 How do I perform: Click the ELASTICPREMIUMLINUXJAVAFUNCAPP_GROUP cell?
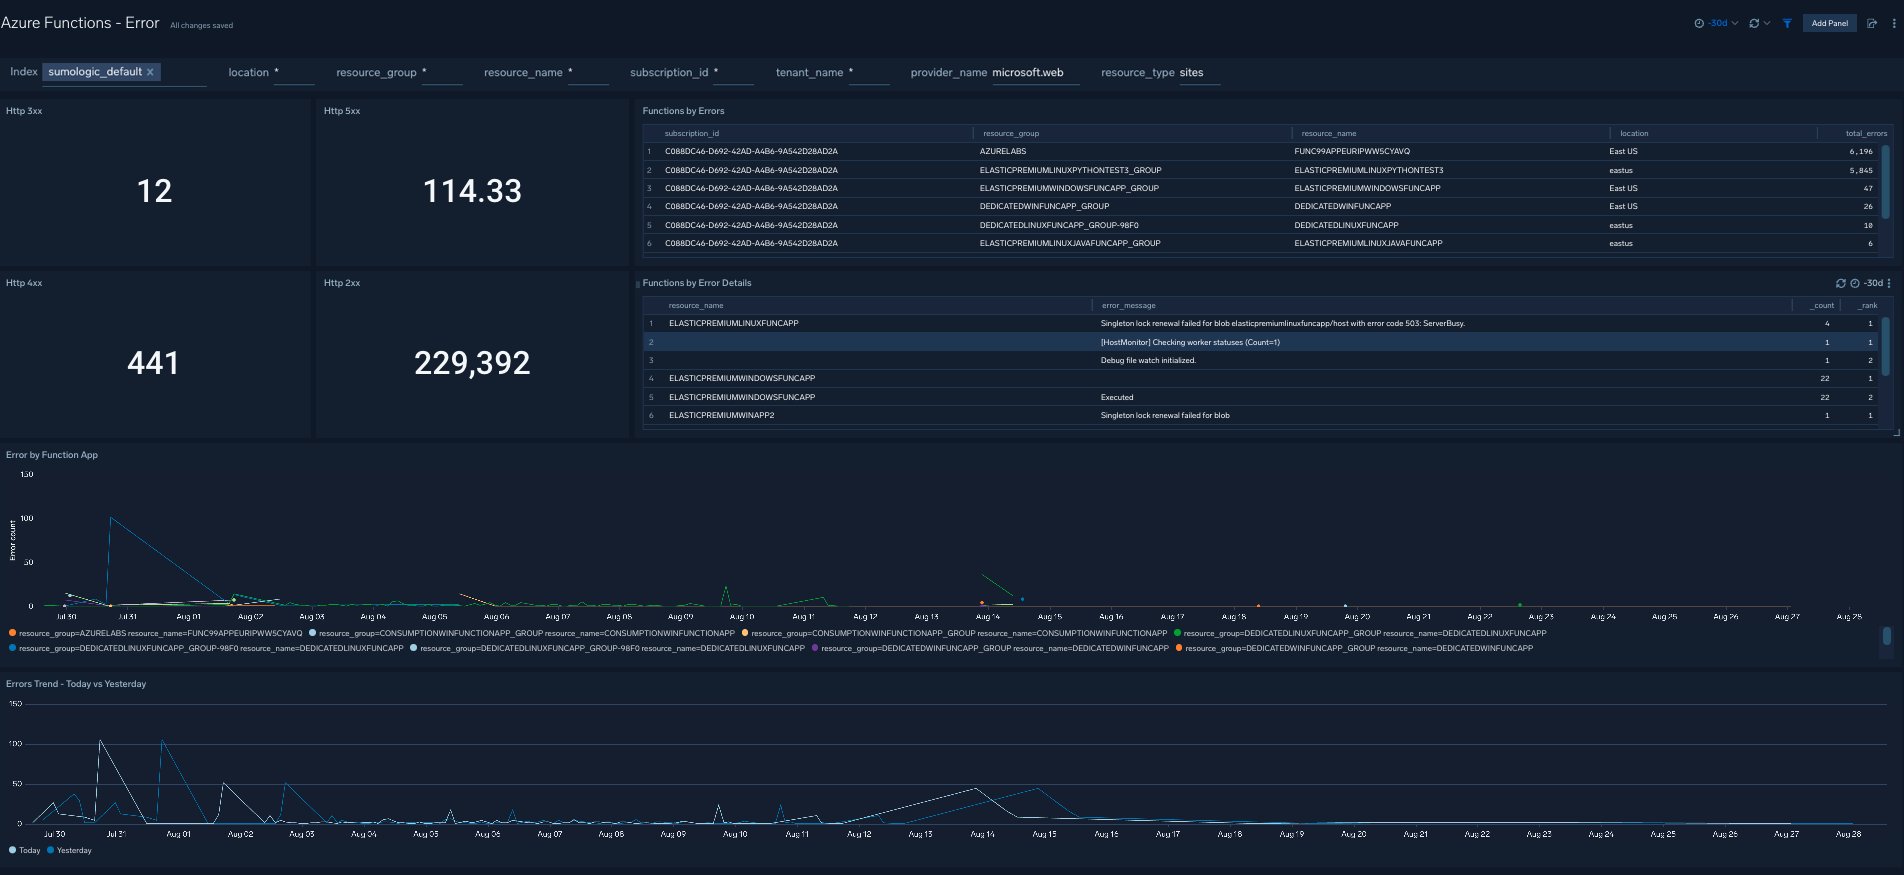[1070, 243]
